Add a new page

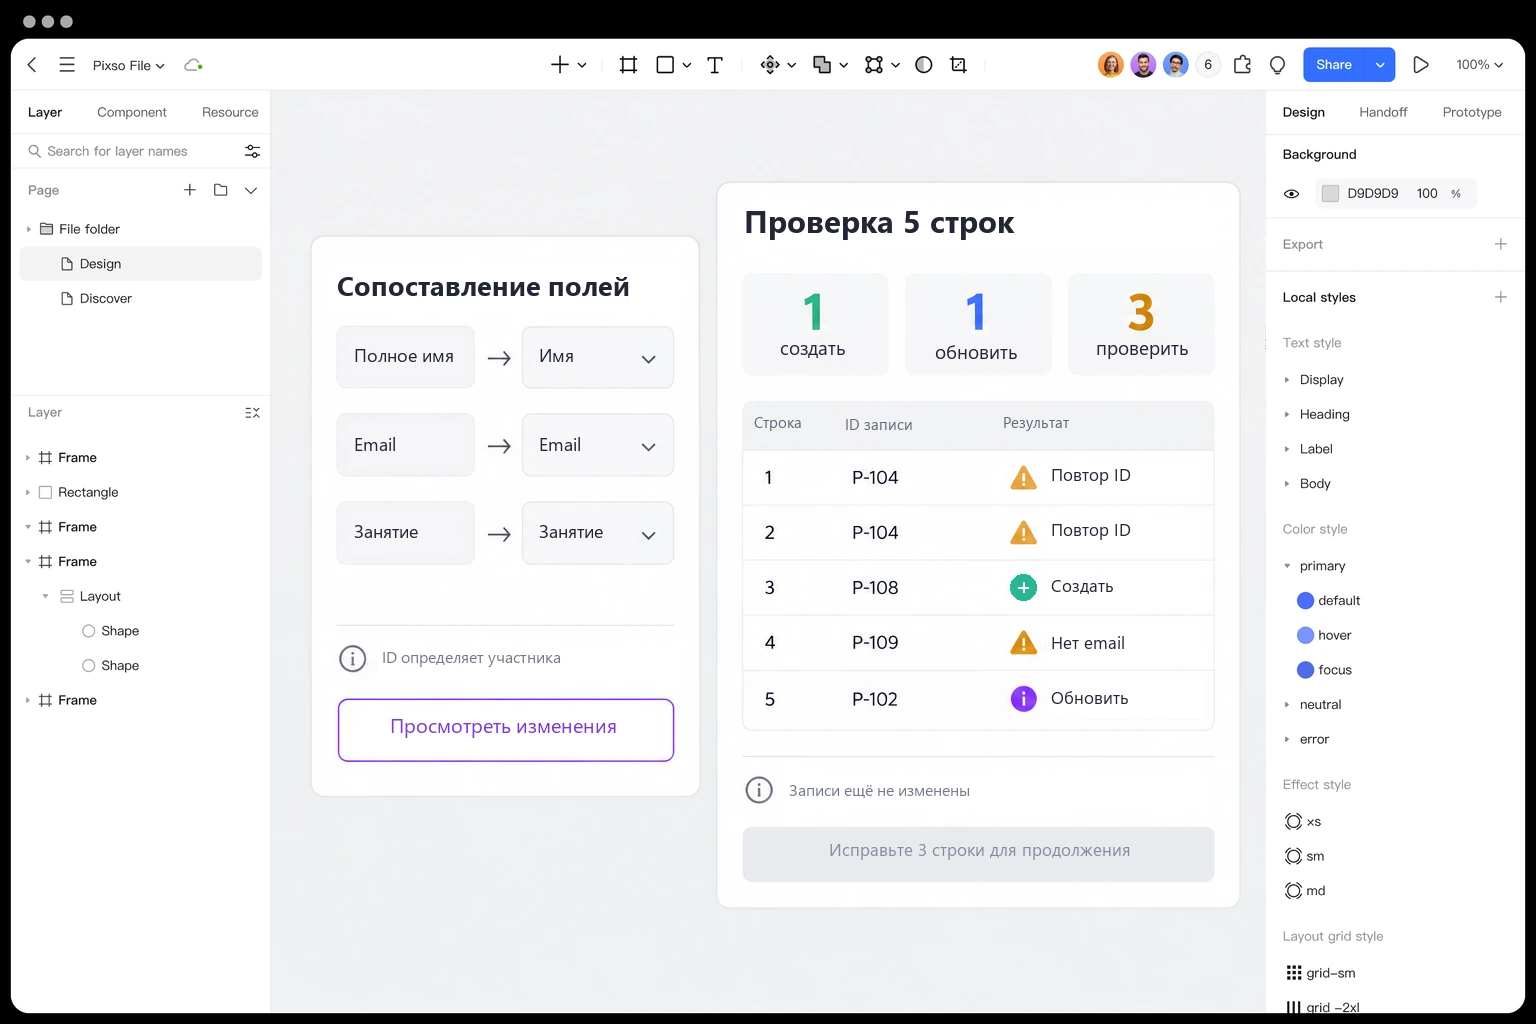190,190
